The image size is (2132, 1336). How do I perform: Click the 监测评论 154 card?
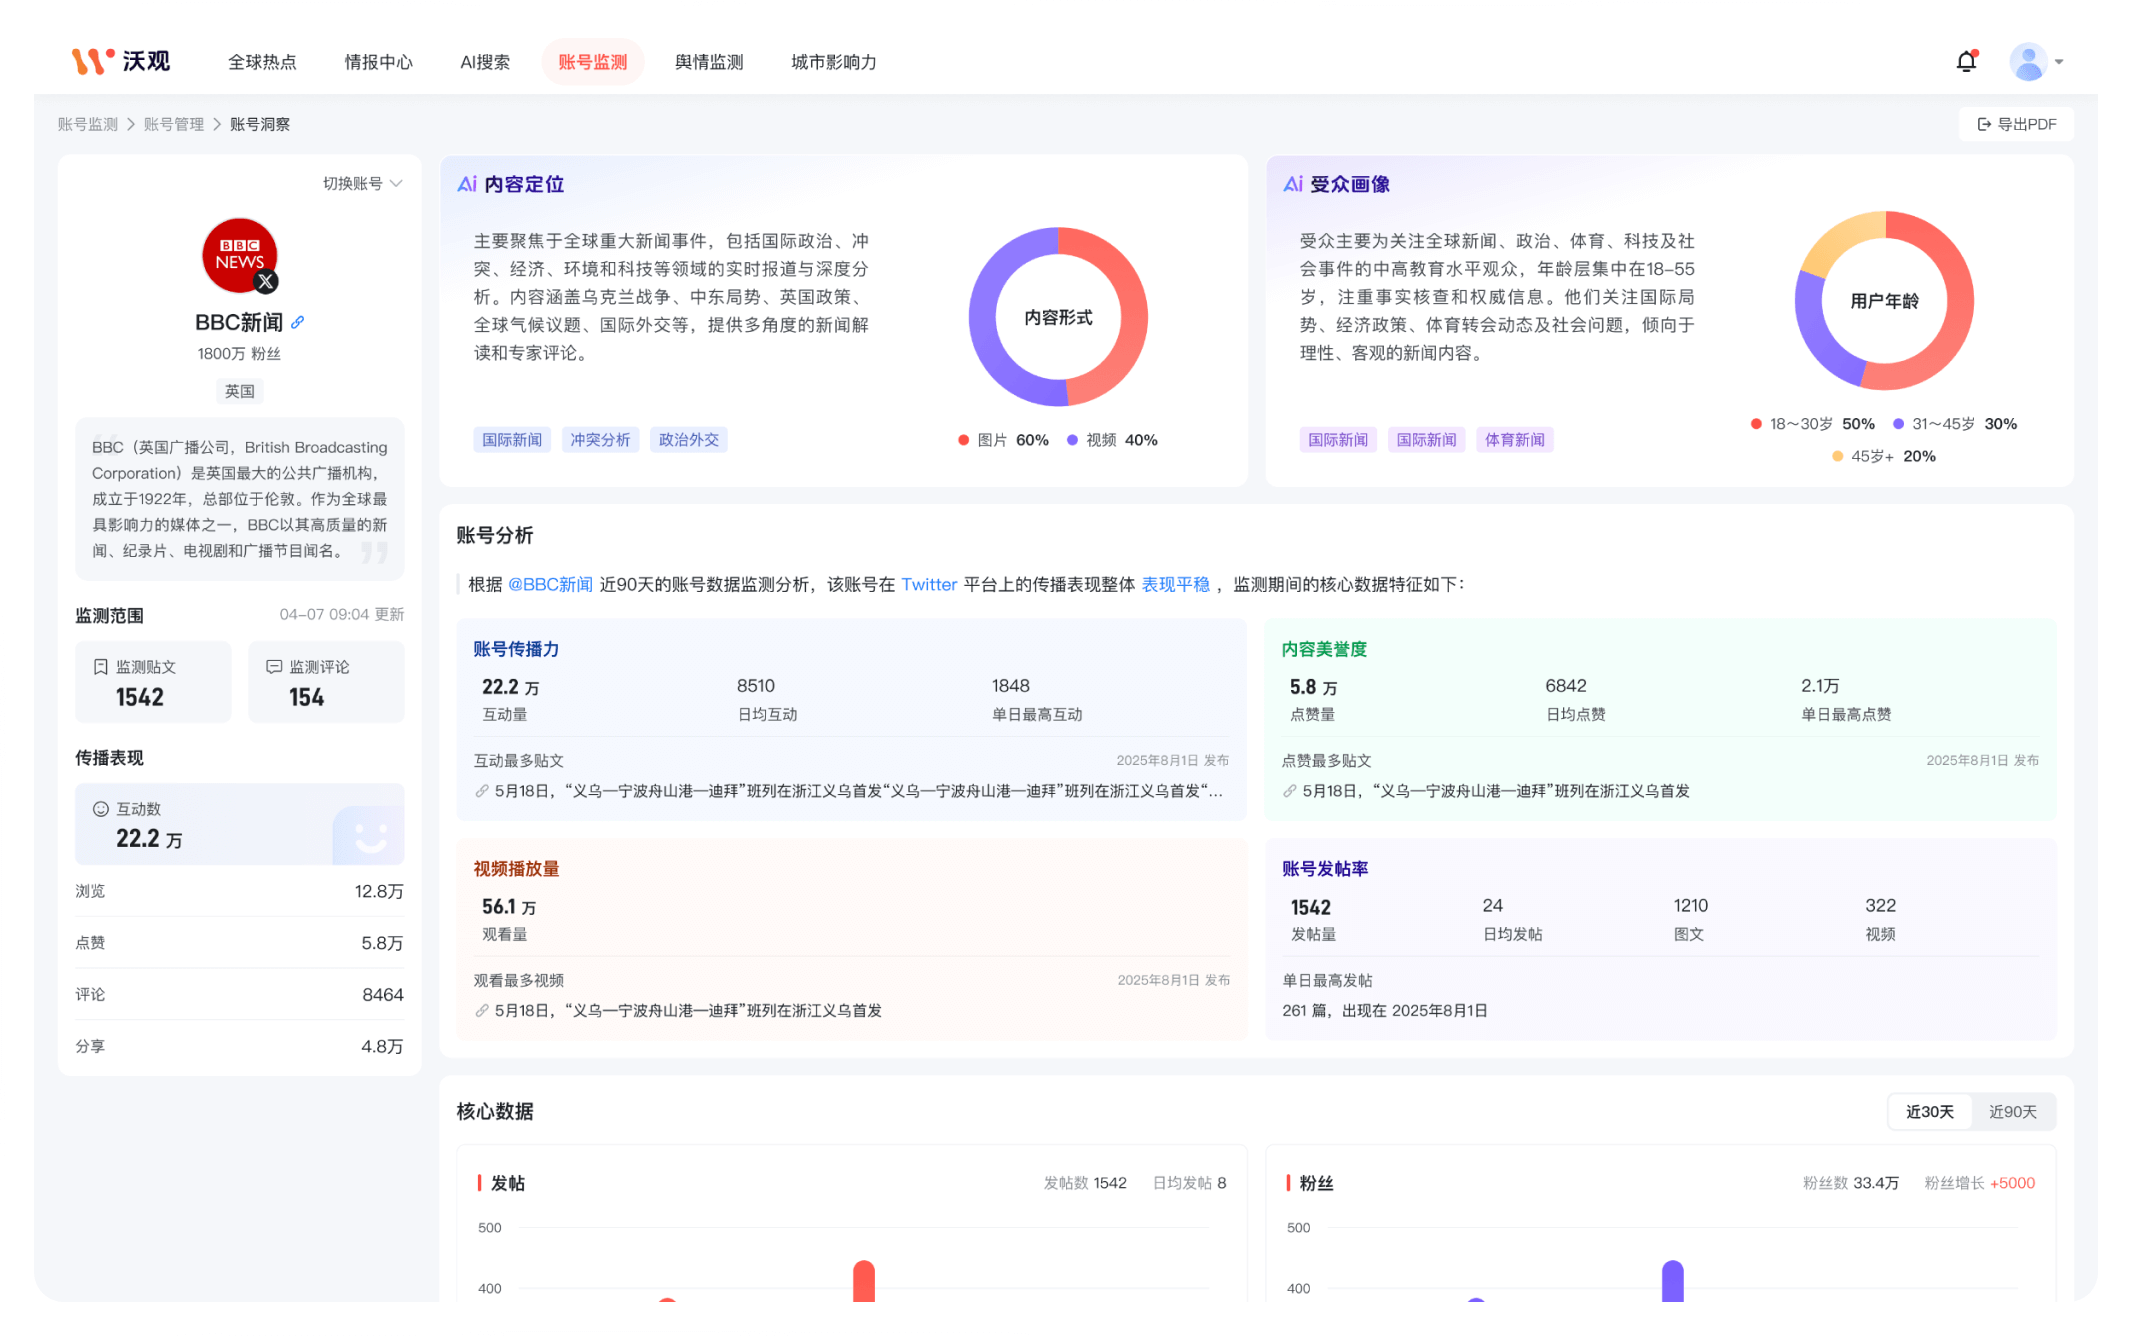(327, 682)
